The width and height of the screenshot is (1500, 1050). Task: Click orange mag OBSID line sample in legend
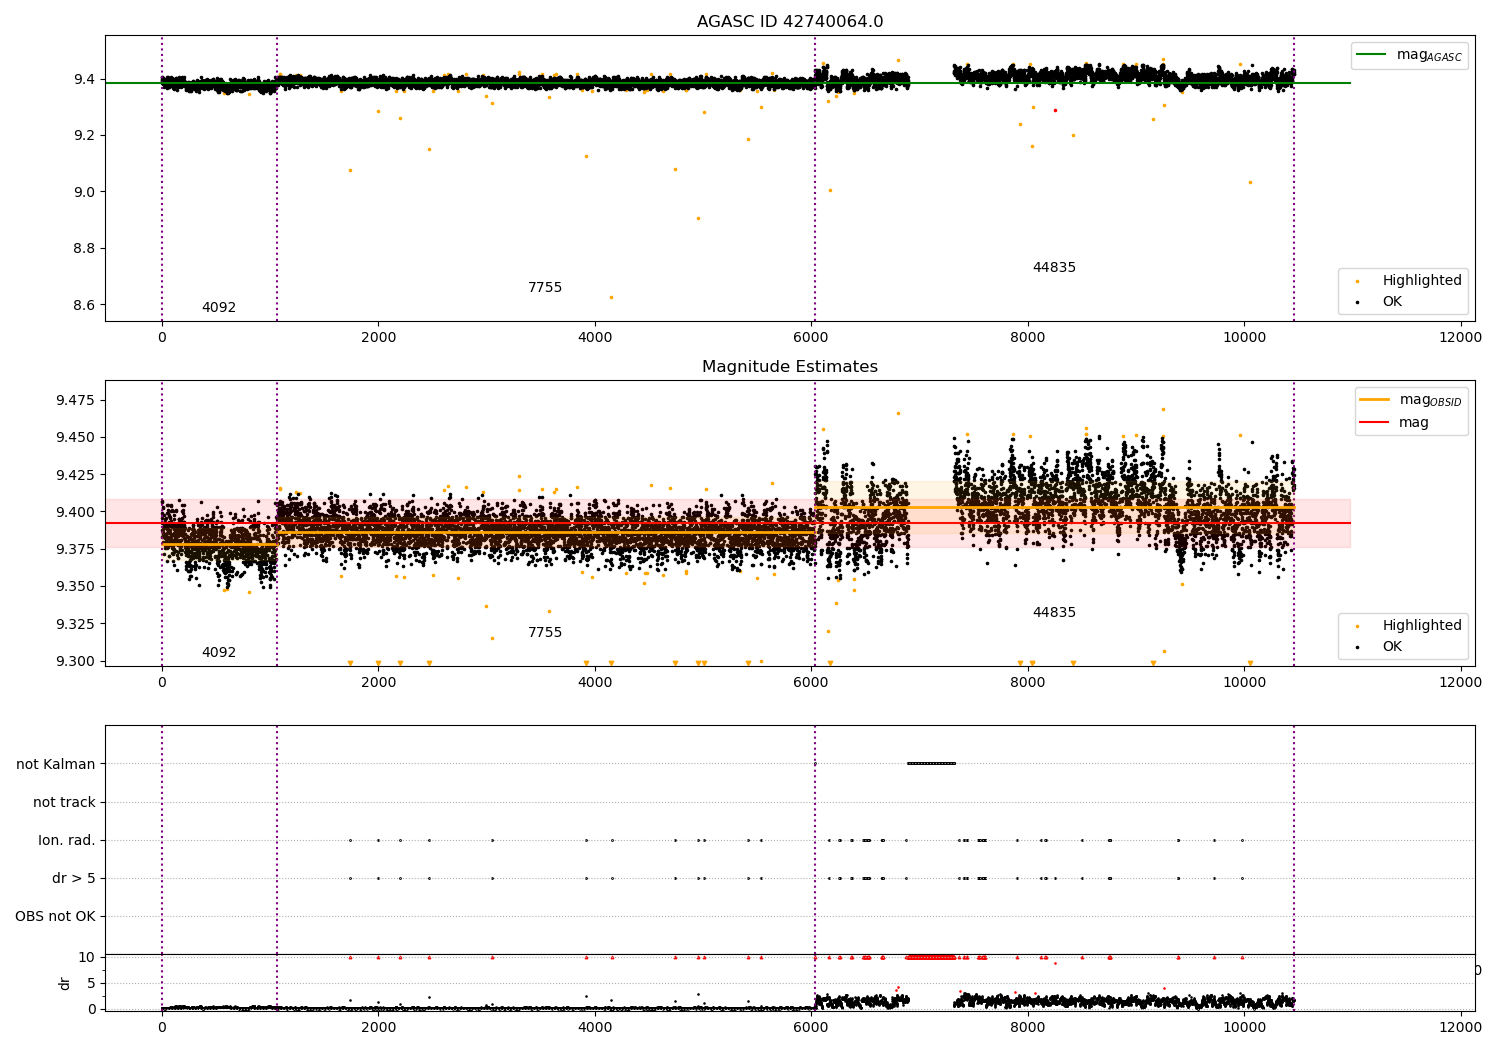click(1374, 400)
